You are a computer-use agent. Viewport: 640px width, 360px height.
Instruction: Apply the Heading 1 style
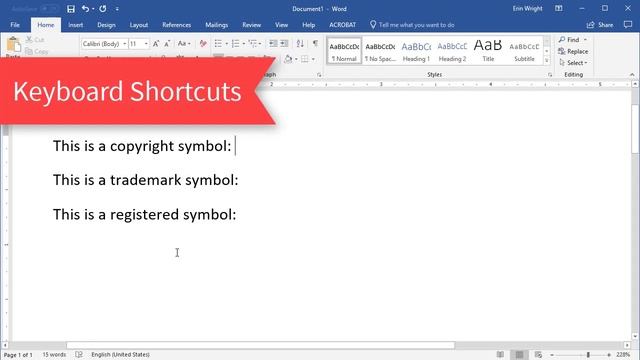click(416, 51)
